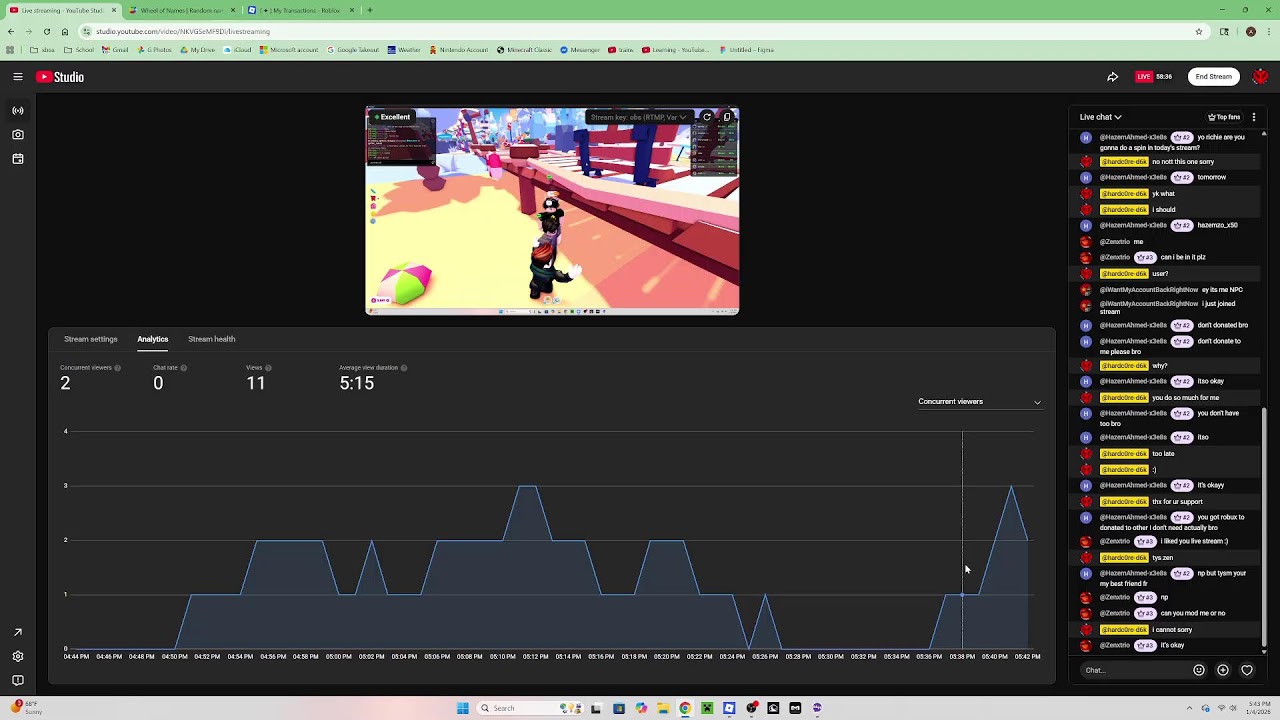1280x720 pixels.
Task: Open the Manage calendar icon in sidebar
Action: [18, 159]
